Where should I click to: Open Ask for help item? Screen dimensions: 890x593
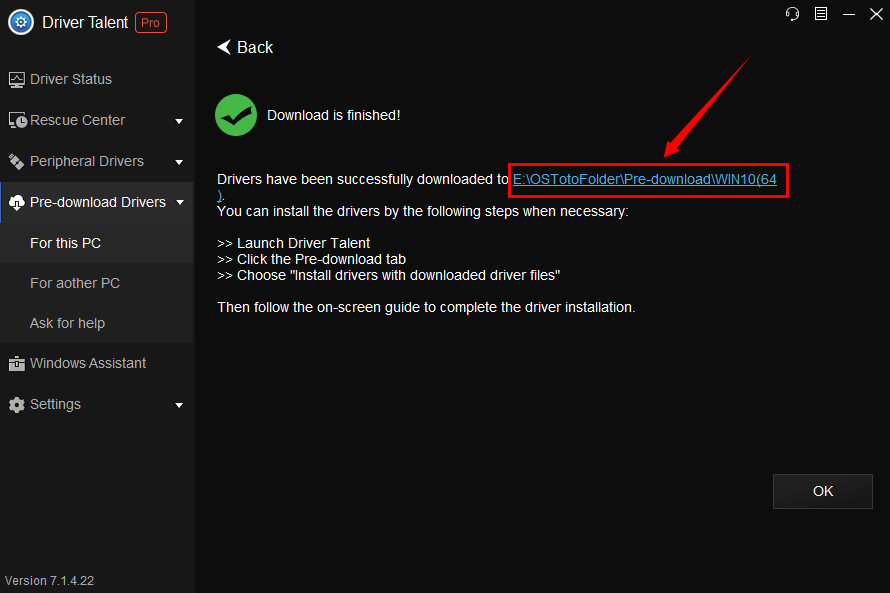coord(96,323)
